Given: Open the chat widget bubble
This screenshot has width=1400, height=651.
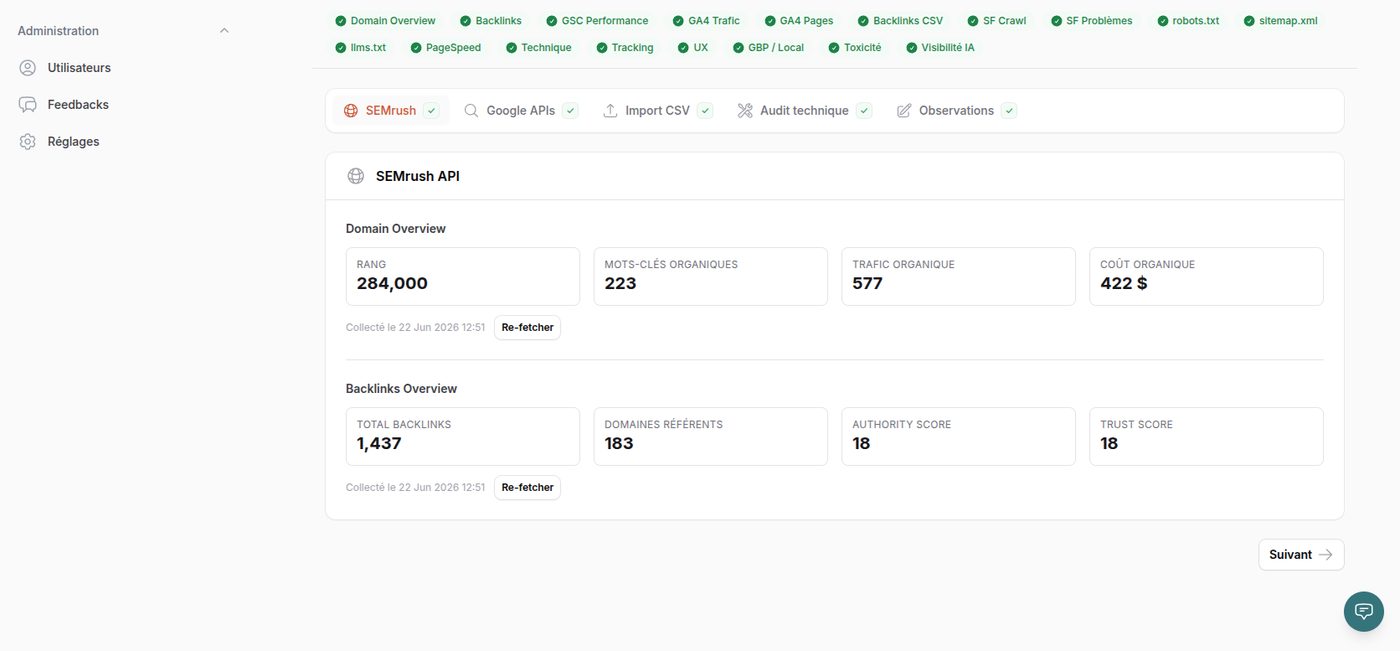Looking at the screenshot, I should (x=1364, y=611).
